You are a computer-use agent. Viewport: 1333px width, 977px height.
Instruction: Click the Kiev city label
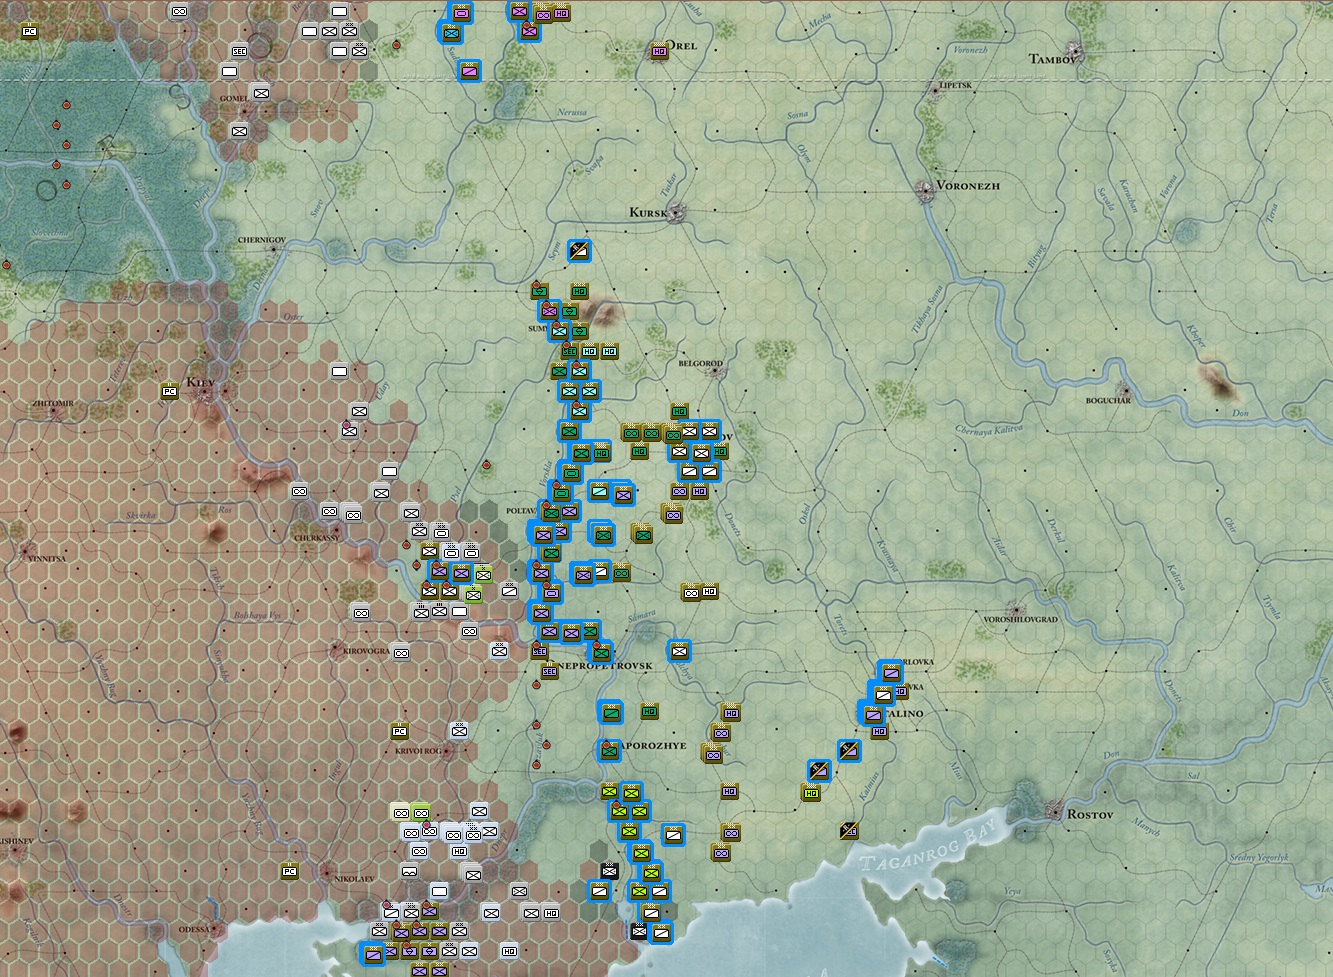(x=200, y=383)
